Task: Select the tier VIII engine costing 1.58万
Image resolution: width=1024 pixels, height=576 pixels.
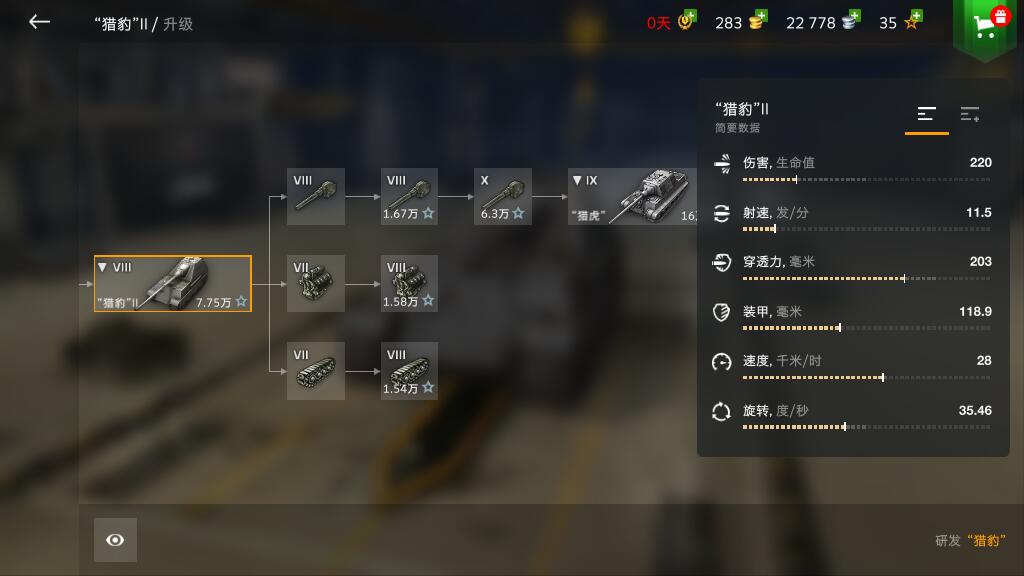Action: [409, 283]
